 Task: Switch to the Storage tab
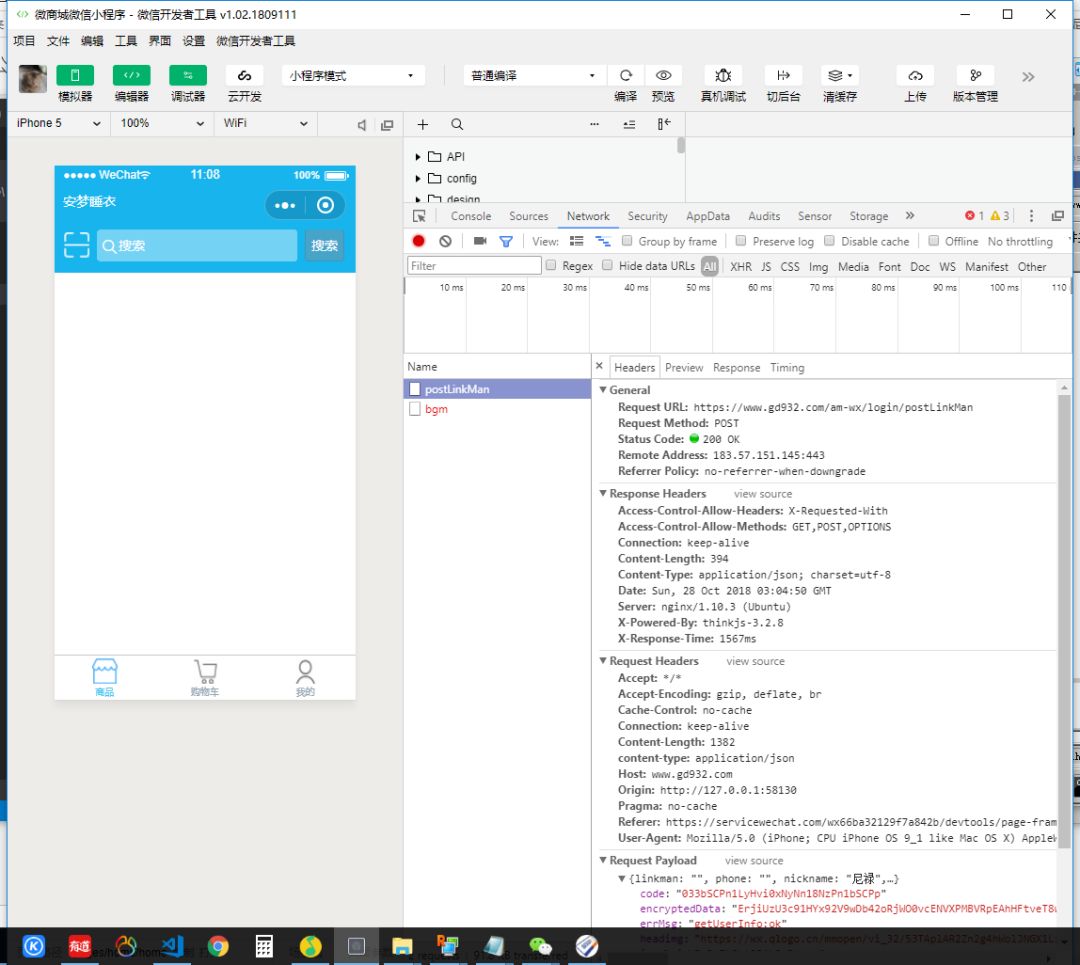coord(869,216)
